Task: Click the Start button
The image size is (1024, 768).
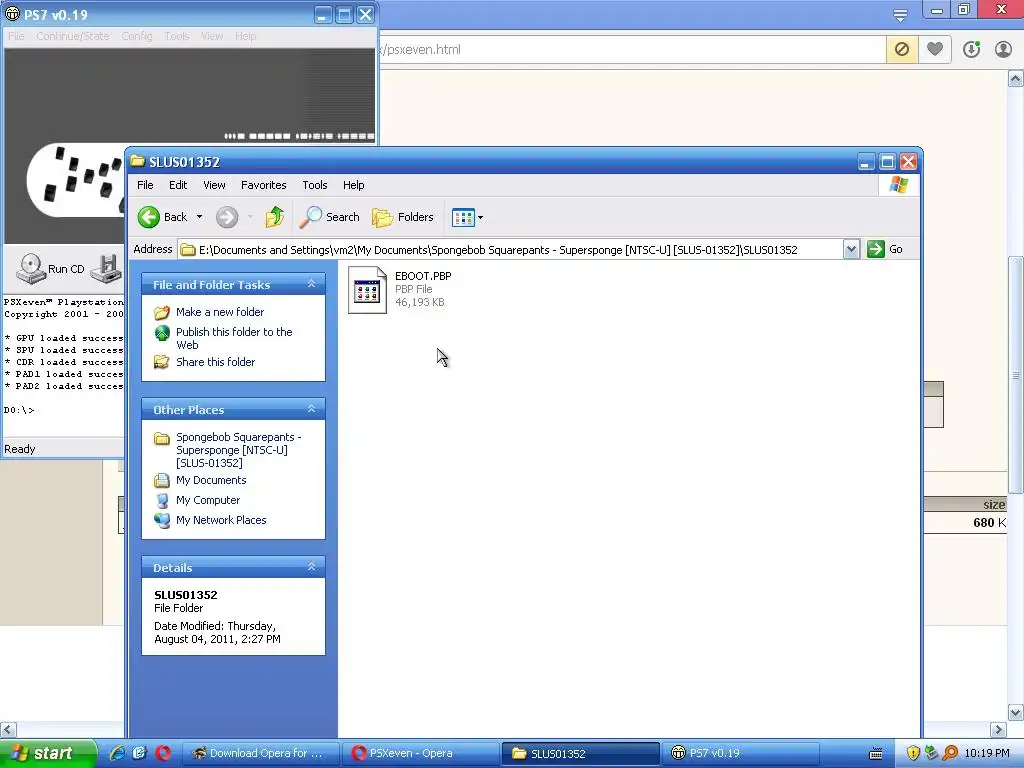Action: [47, 753]
